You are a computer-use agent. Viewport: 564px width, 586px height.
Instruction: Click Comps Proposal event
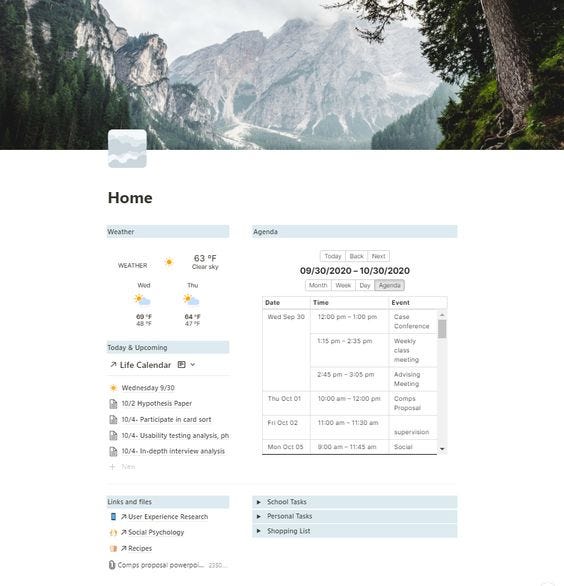point(407,403)
